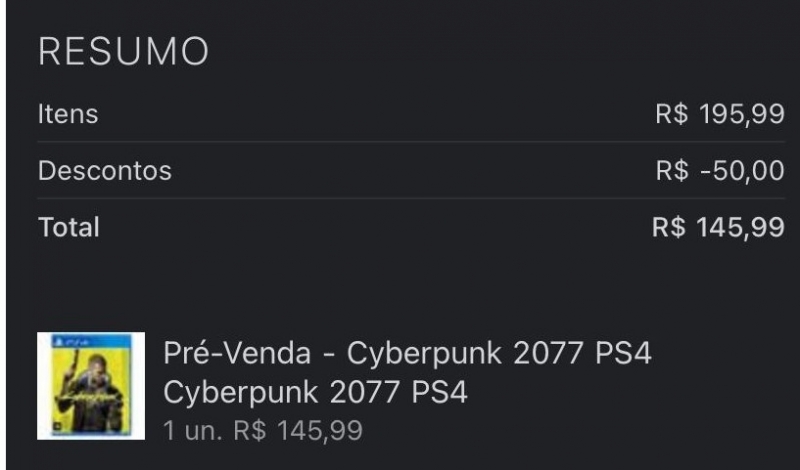Click the bold total amount R$ 145,99

[x=717, y=227]
